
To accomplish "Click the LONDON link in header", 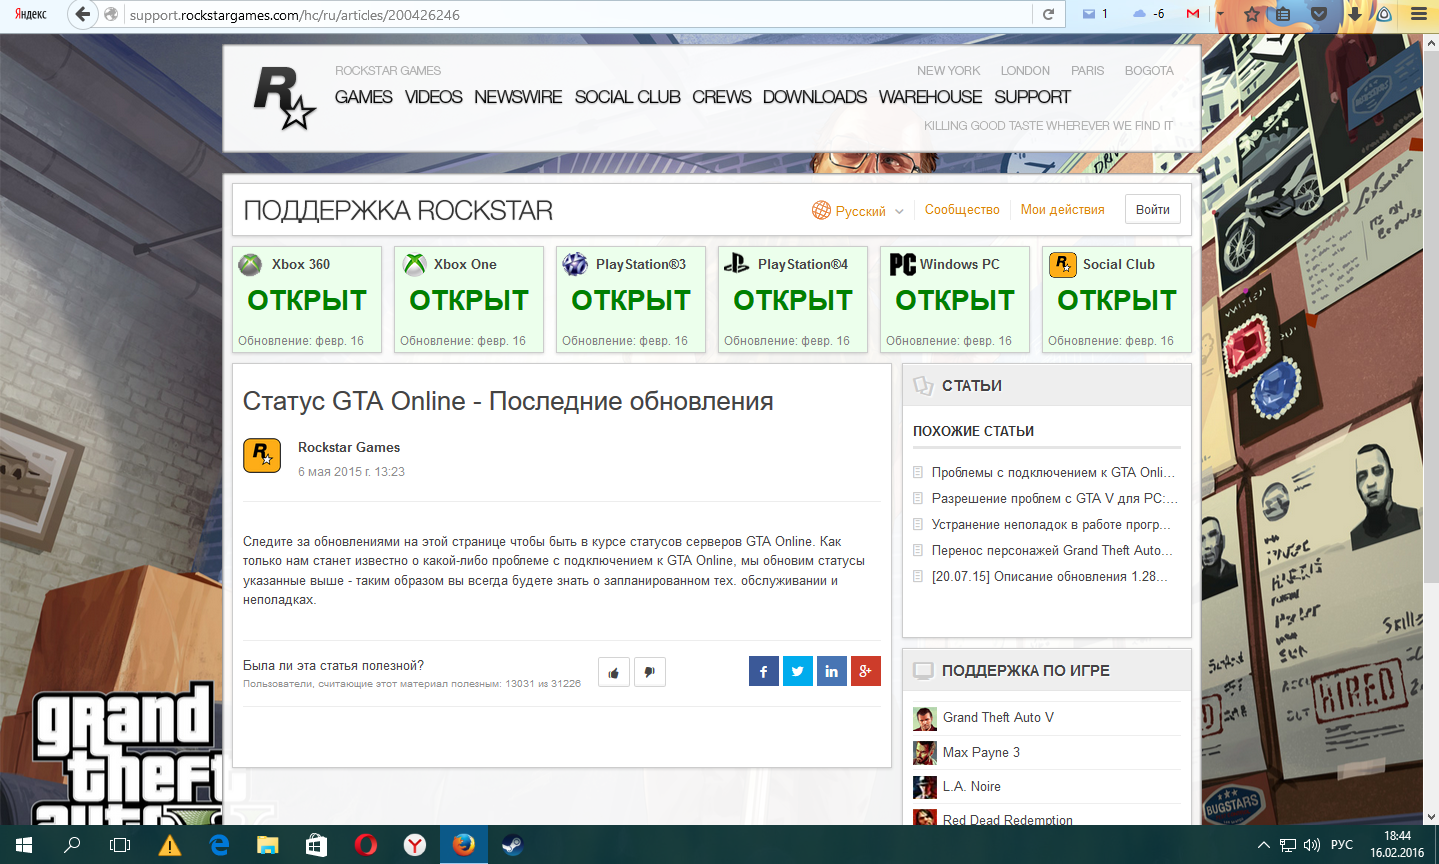I will (1025, 71).
